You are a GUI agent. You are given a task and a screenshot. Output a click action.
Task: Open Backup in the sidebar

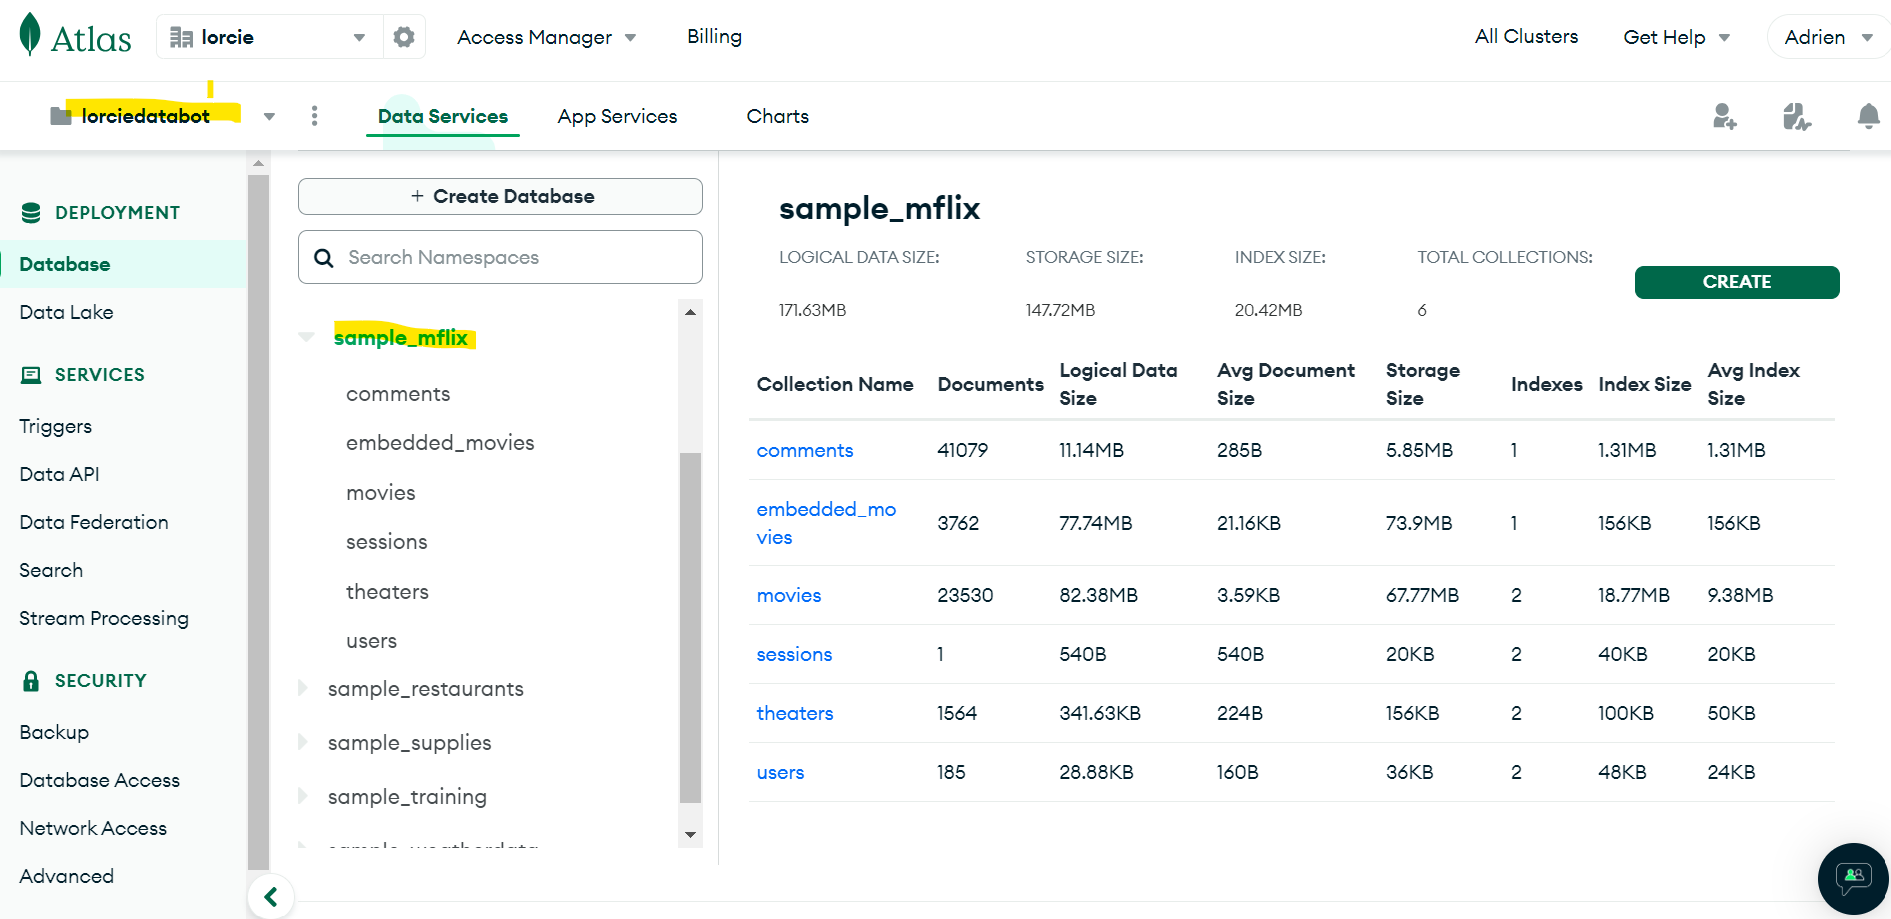tap(54, 732)
